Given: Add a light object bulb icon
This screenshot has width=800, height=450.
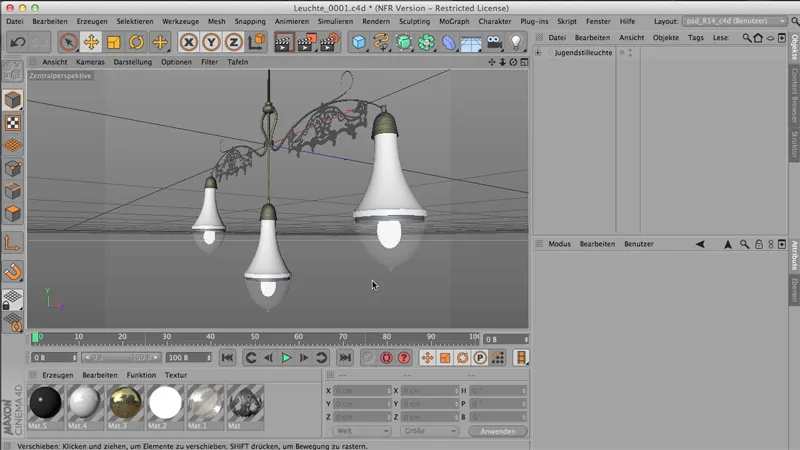Looking at the screenshot, I should pos(516,42).
